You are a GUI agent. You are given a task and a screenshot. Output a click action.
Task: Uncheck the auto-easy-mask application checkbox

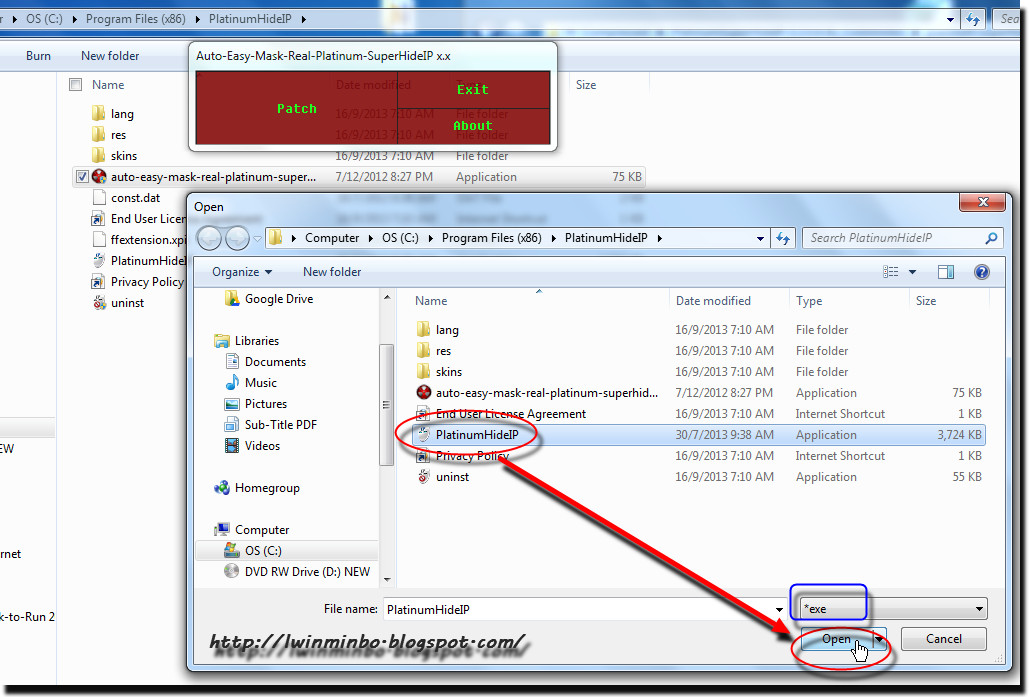pyautogui.click(x=81, y=176)
